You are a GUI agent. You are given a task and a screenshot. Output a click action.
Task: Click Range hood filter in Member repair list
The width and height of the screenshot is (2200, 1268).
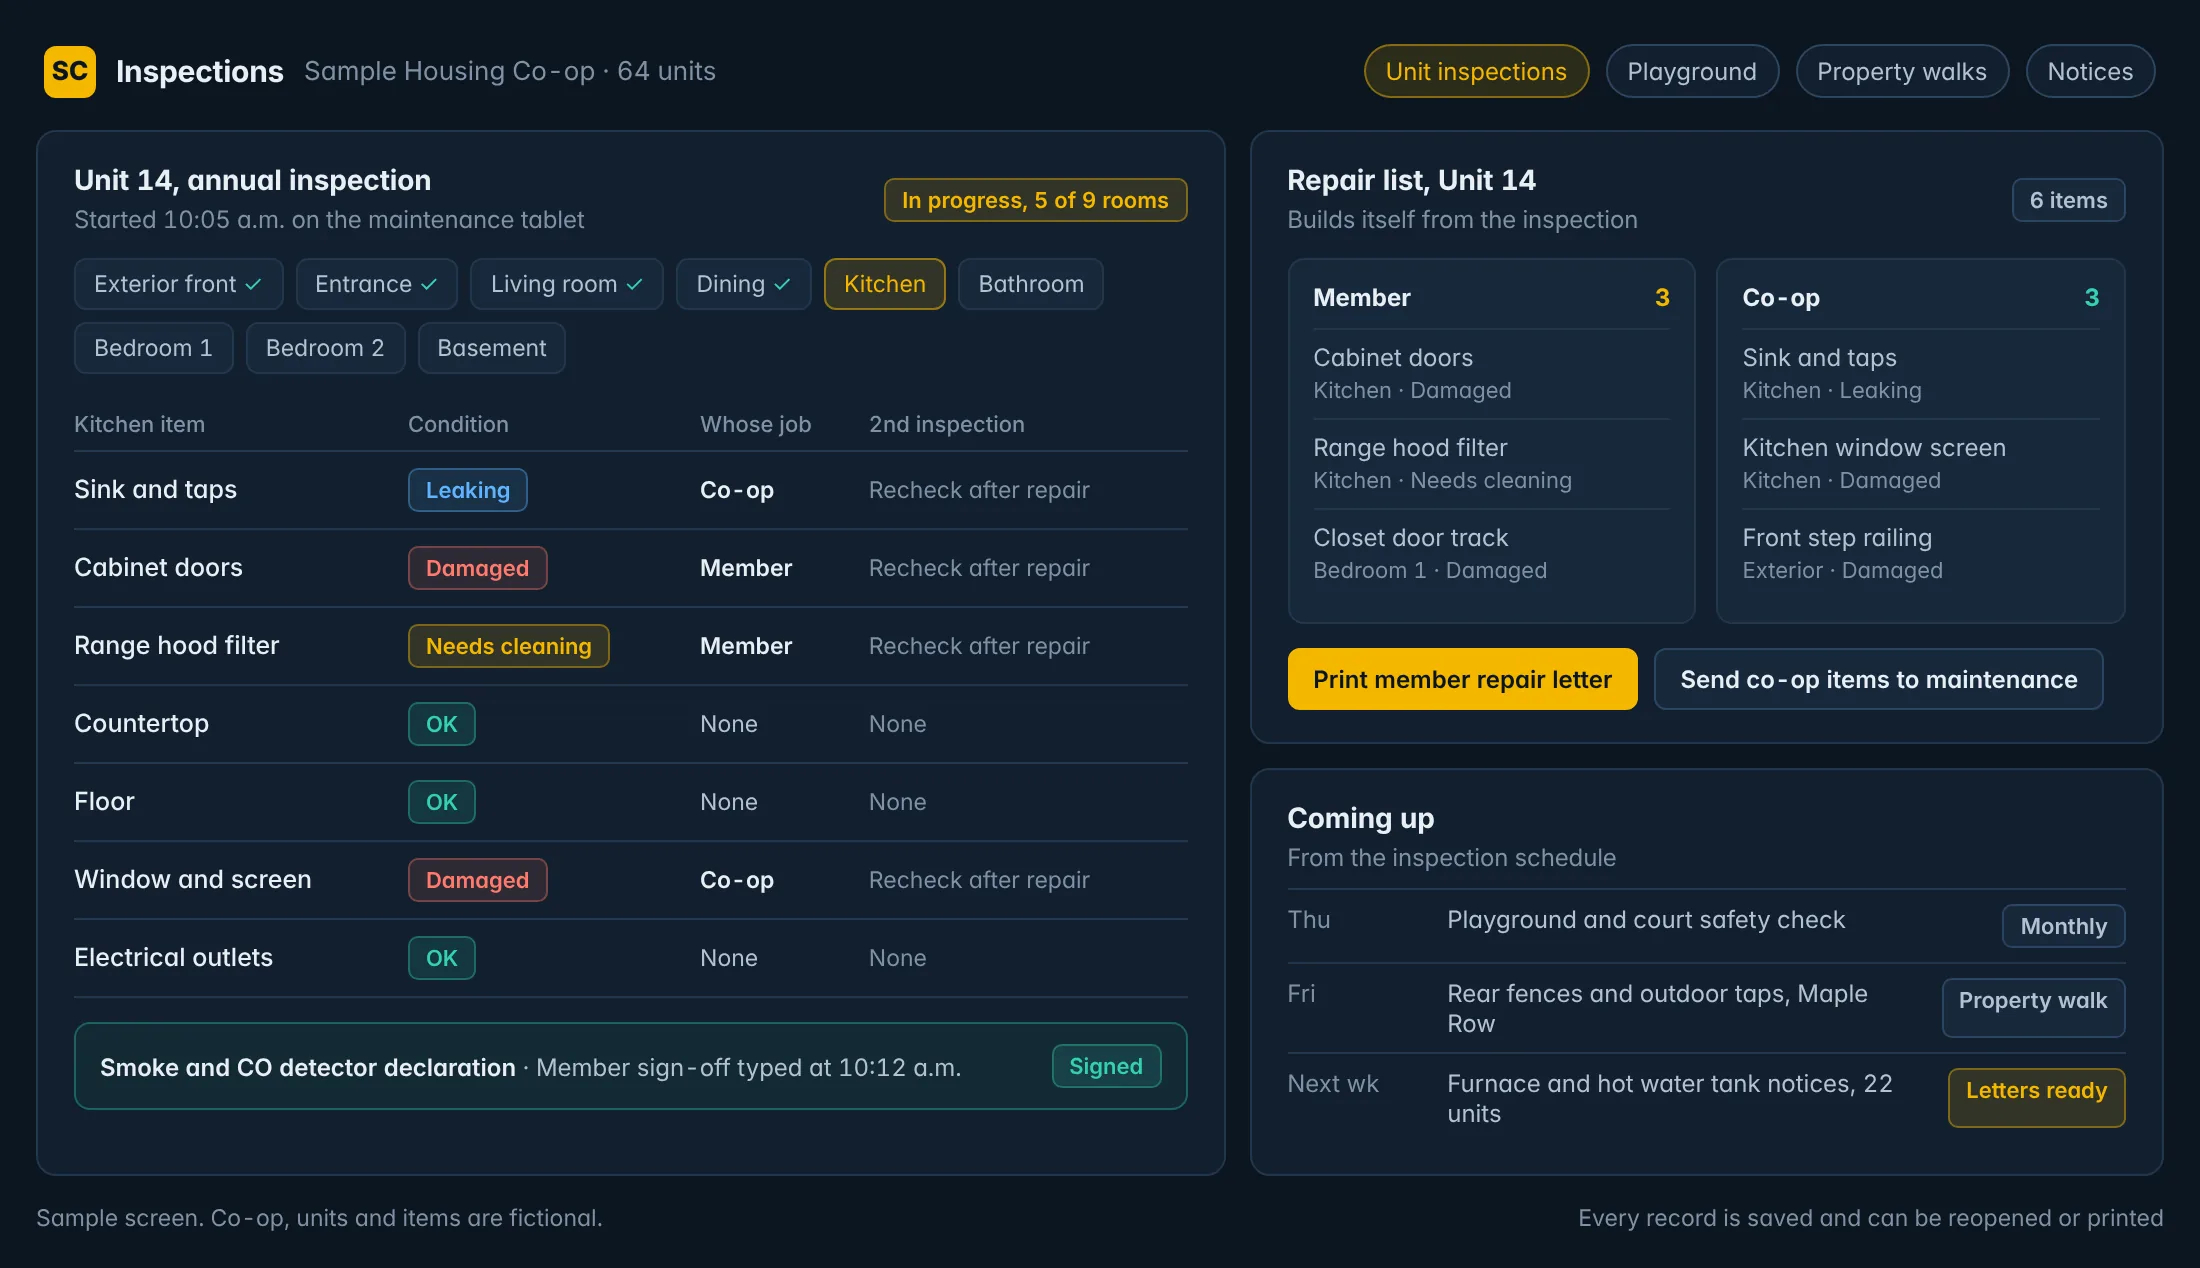pyautogui.click(x=1491, y=463)
